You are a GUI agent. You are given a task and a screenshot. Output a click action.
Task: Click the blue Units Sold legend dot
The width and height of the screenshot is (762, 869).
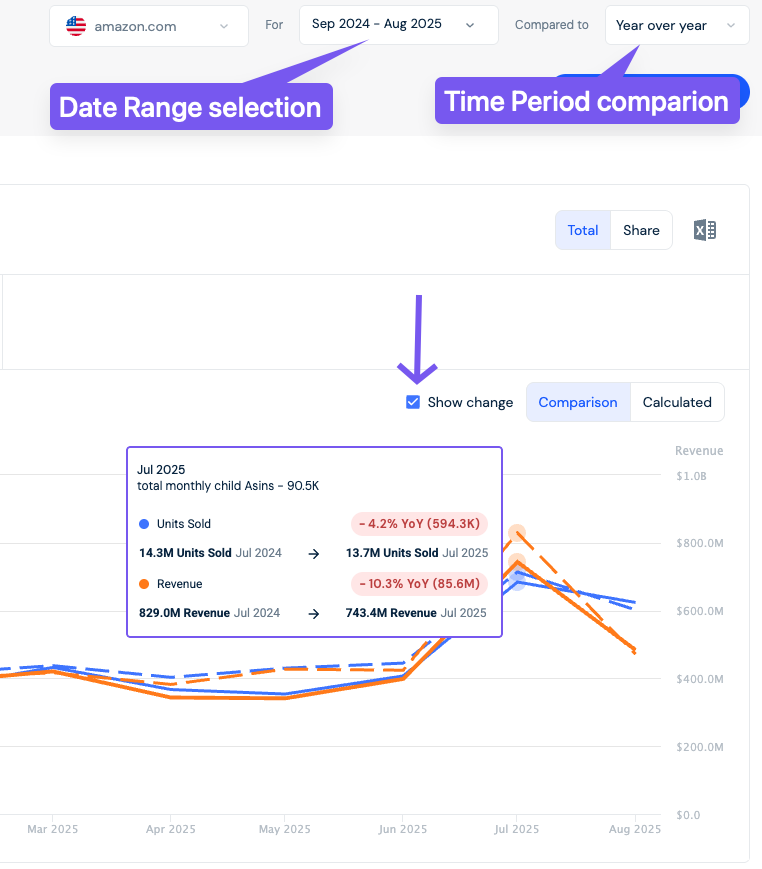pyautogui.click(x=144, y=524)
